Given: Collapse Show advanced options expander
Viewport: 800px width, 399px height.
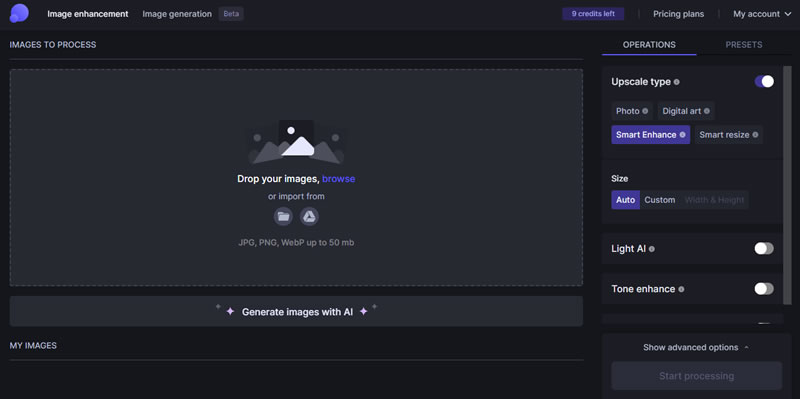Looking at the screenshot, I should pyautogui.click(x=696, y=347).
